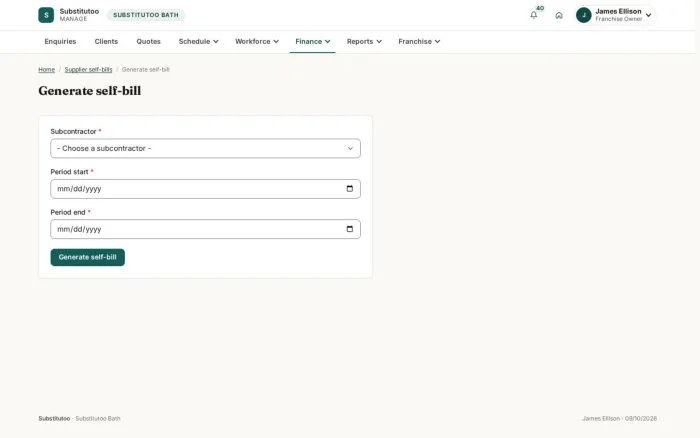
Task: Click the Substitutoo Bath branch badge
Action: pos(146,15)
